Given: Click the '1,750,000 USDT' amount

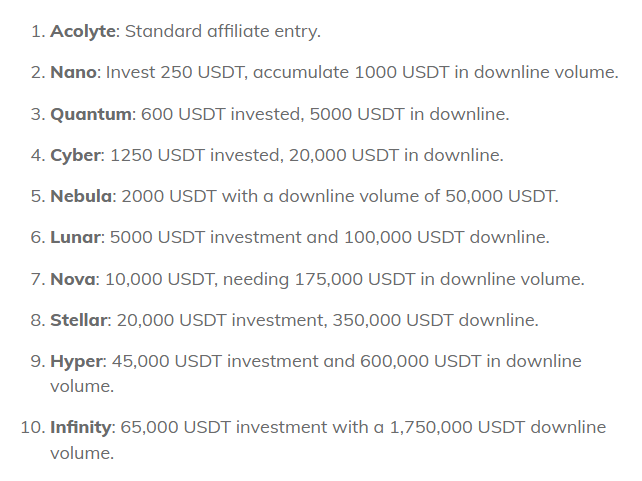Looking at the screenshot, I should pos(457,428).
